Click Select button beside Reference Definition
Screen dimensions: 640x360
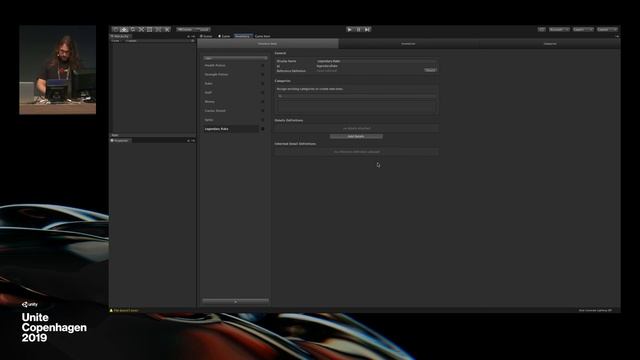430,70
